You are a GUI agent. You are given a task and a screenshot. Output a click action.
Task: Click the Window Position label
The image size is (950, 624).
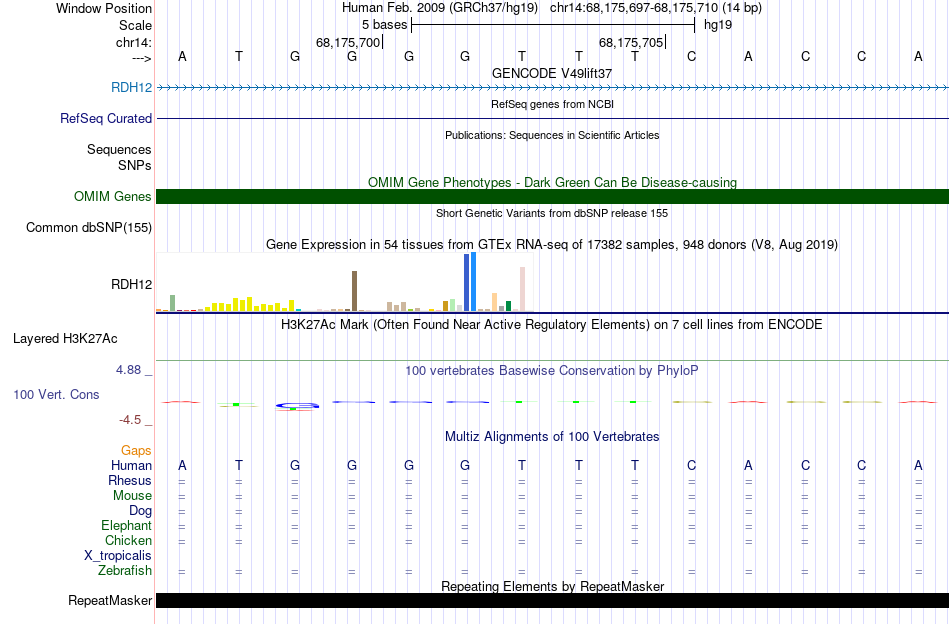(104, 8)
